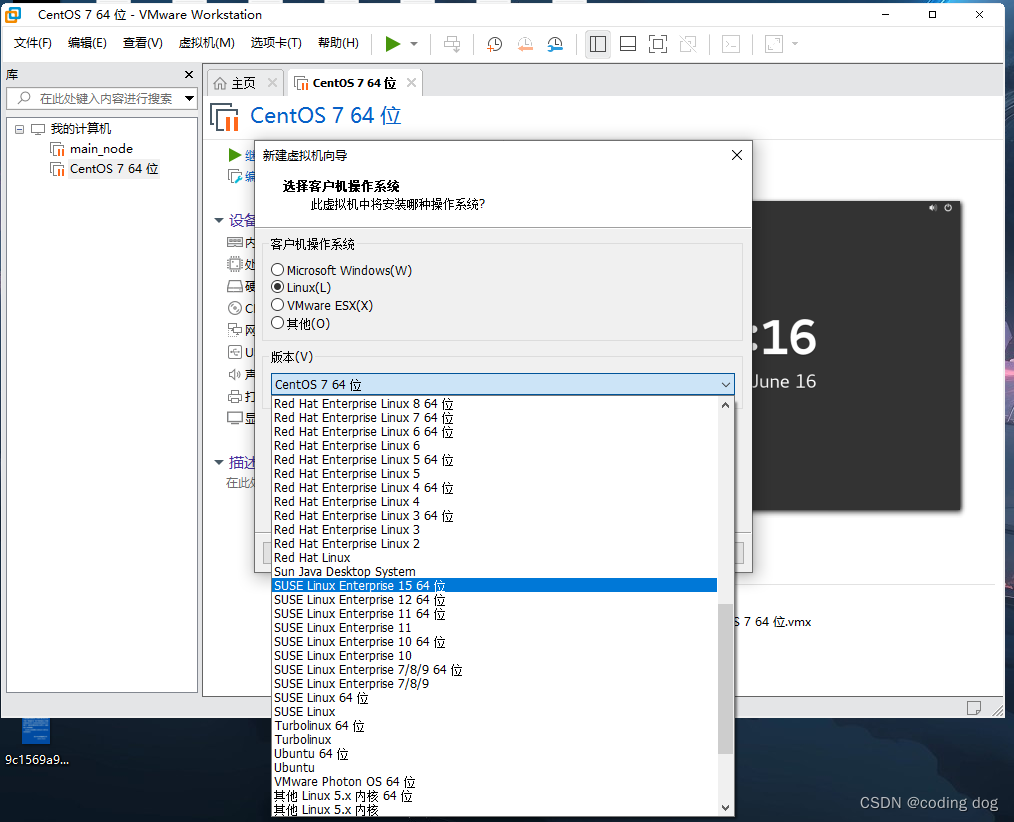Choose Red Hat Enterprise Linux 8 64 位
1014x822 pixels.
pyautogui.click(x=495, y=404)
